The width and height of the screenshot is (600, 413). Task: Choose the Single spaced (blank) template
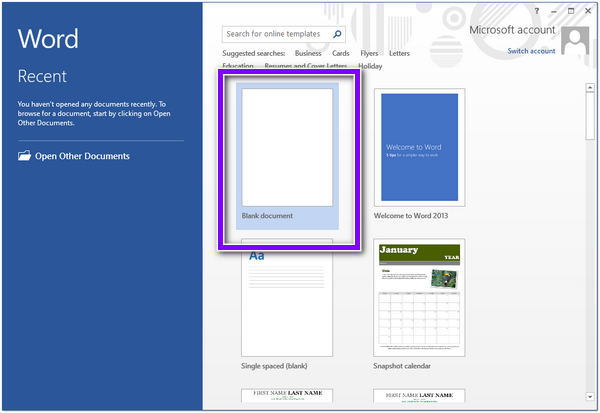tap(287, 298)
